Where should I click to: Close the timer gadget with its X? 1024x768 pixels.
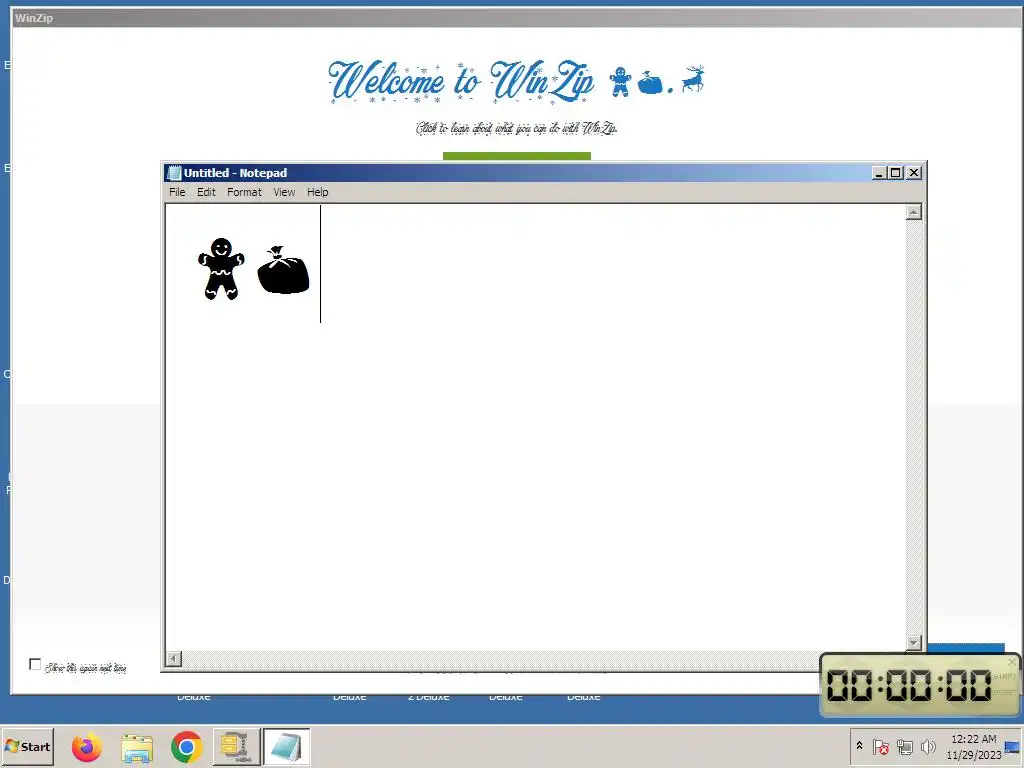1012,662
